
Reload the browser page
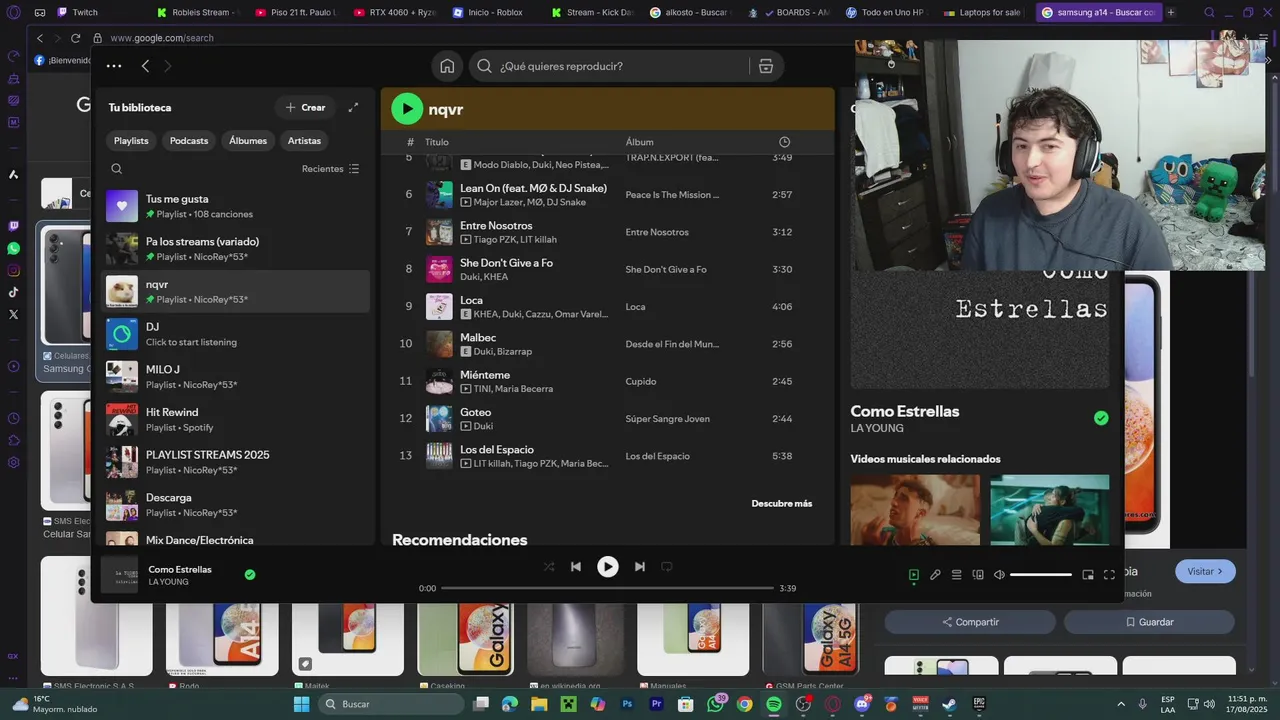point(75,38)
